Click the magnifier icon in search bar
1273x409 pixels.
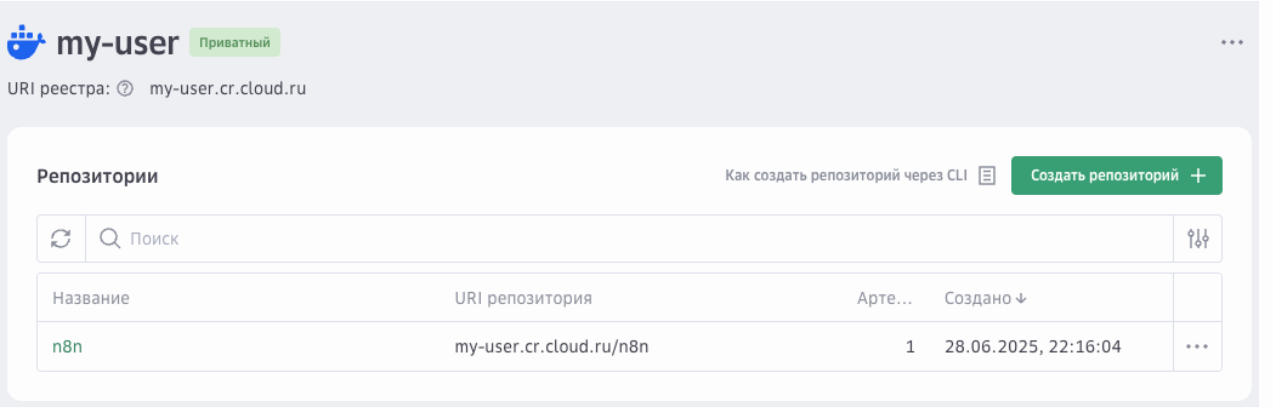(110, 239)
